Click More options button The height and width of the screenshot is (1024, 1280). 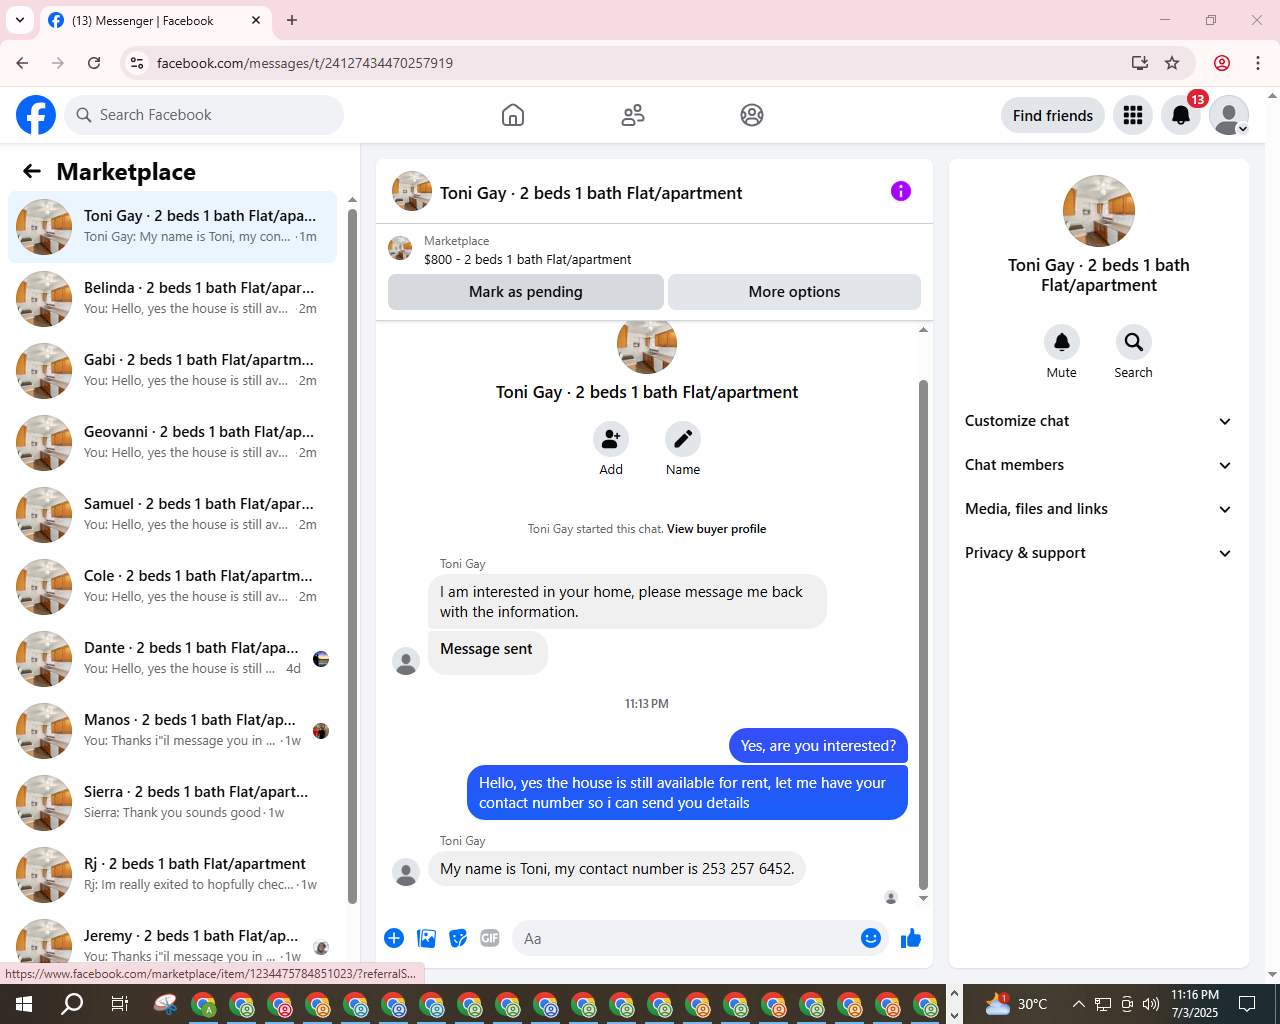point(794,292)
